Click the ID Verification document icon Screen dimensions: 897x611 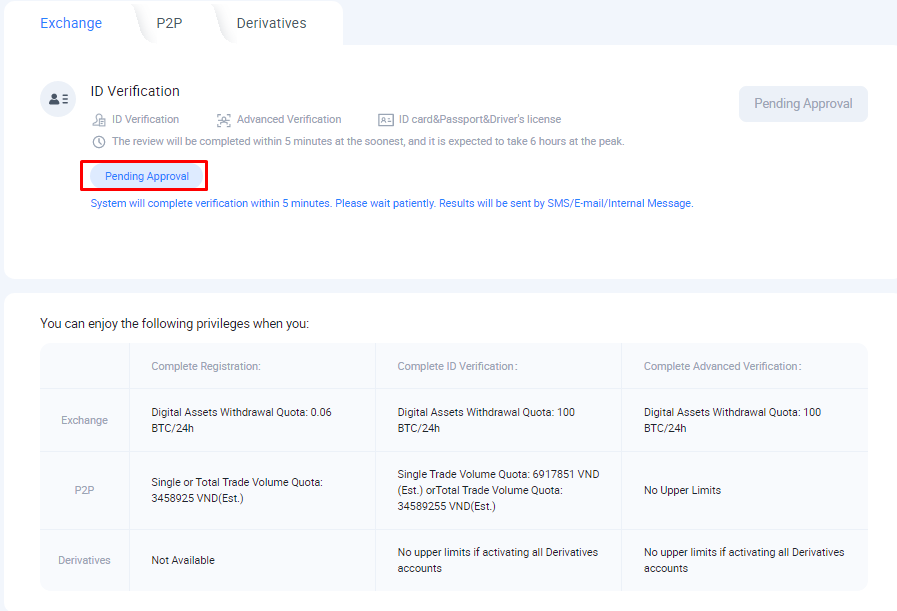click(99, 120)
